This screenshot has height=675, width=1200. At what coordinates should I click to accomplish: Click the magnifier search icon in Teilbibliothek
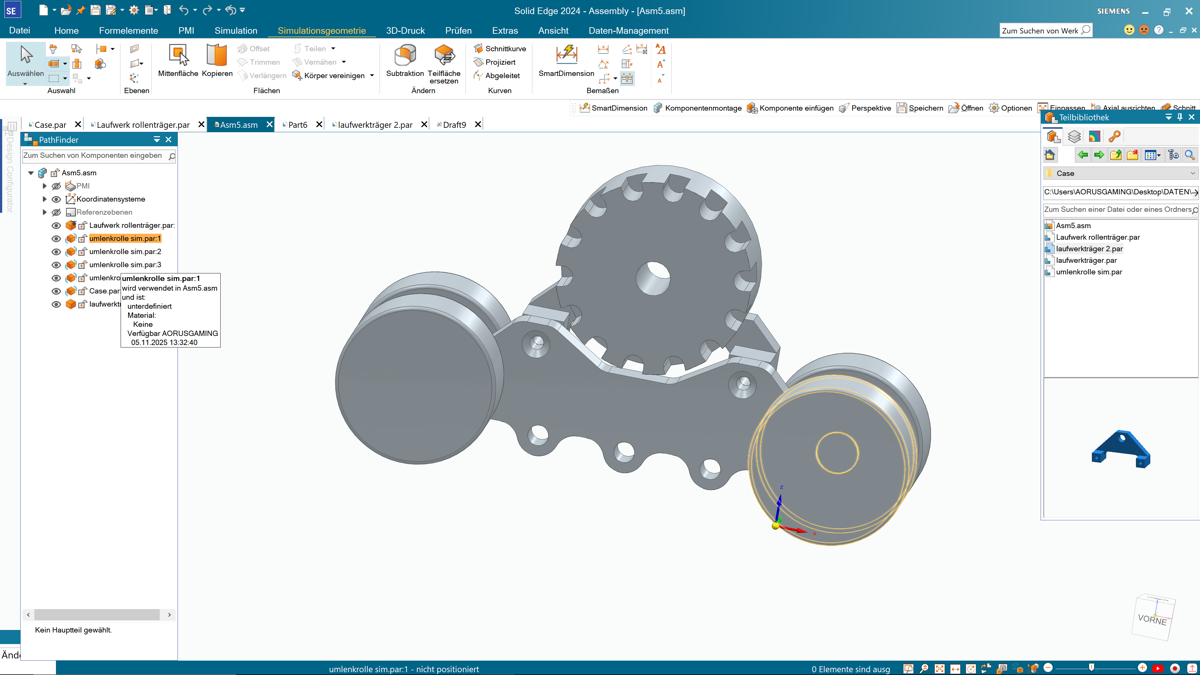click(x=1189, y=155)
